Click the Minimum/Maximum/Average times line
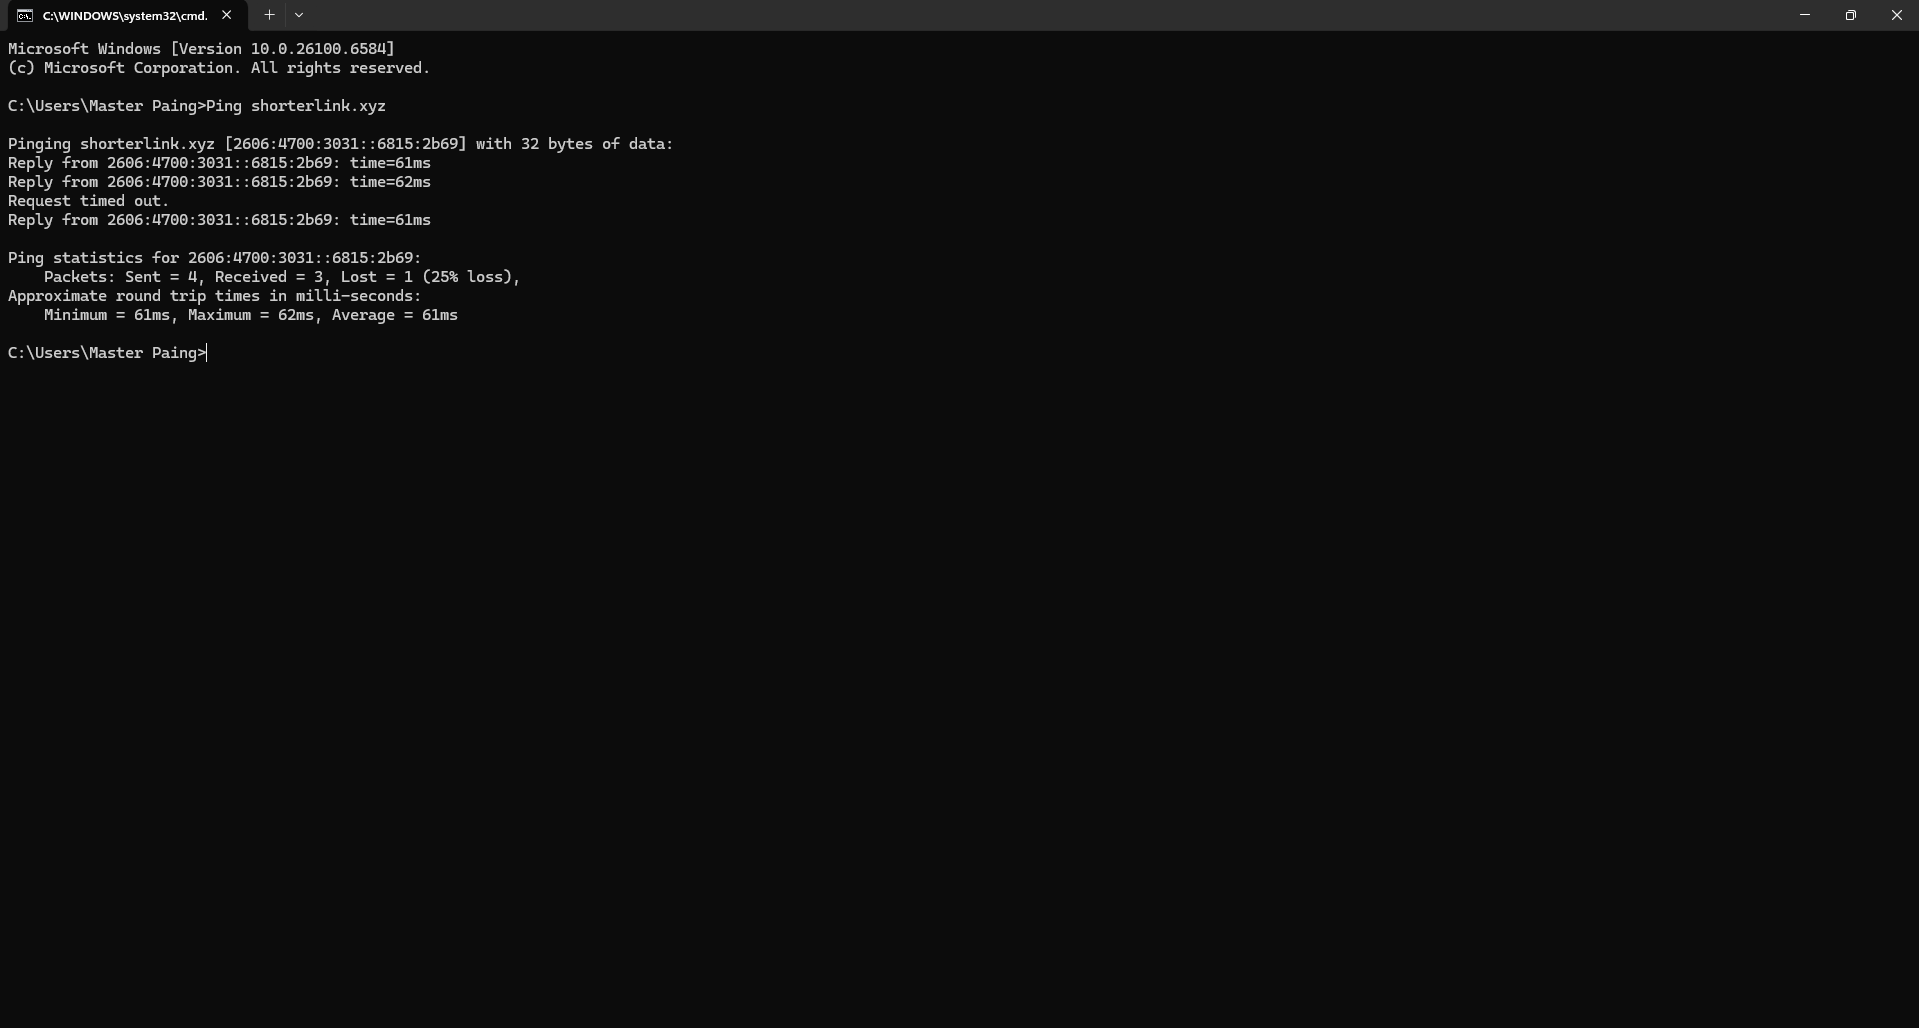The height and width of the screenshot is (1028, 1919). (x=250, y=315)
